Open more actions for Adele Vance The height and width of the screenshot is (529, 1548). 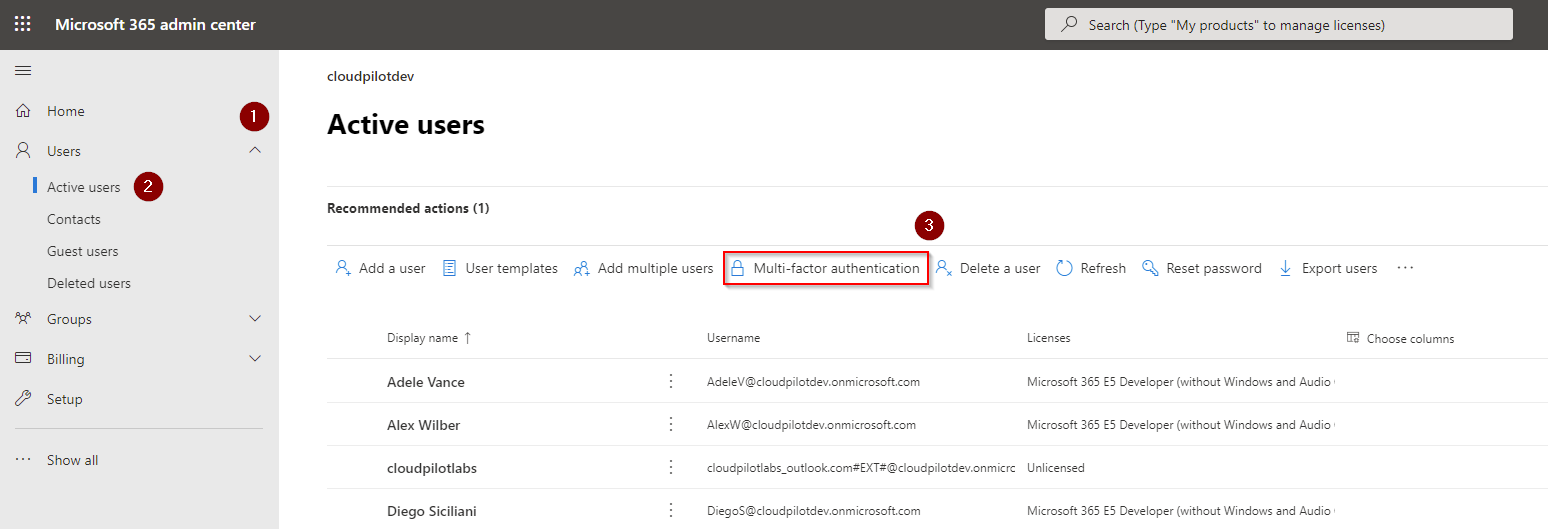pos(671,381)
